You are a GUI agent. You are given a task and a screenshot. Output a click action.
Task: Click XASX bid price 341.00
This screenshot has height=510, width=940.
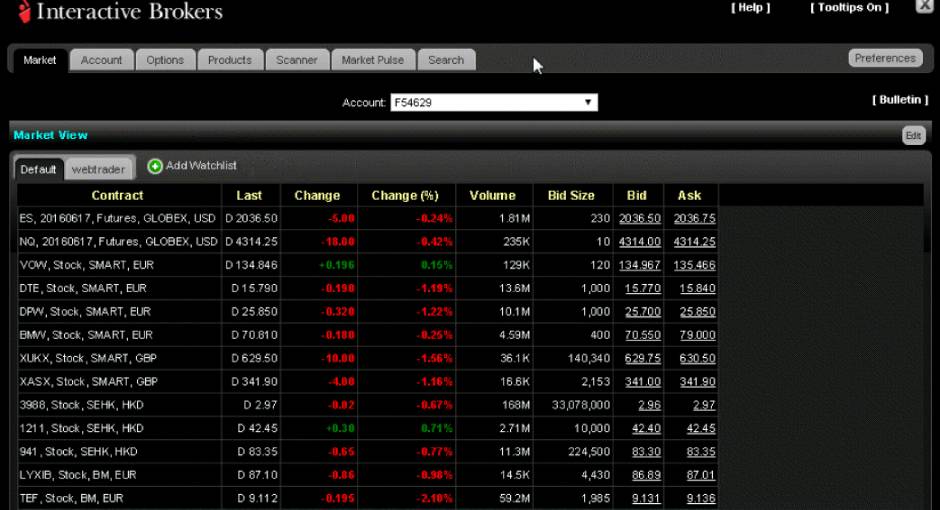pos(643,382)
